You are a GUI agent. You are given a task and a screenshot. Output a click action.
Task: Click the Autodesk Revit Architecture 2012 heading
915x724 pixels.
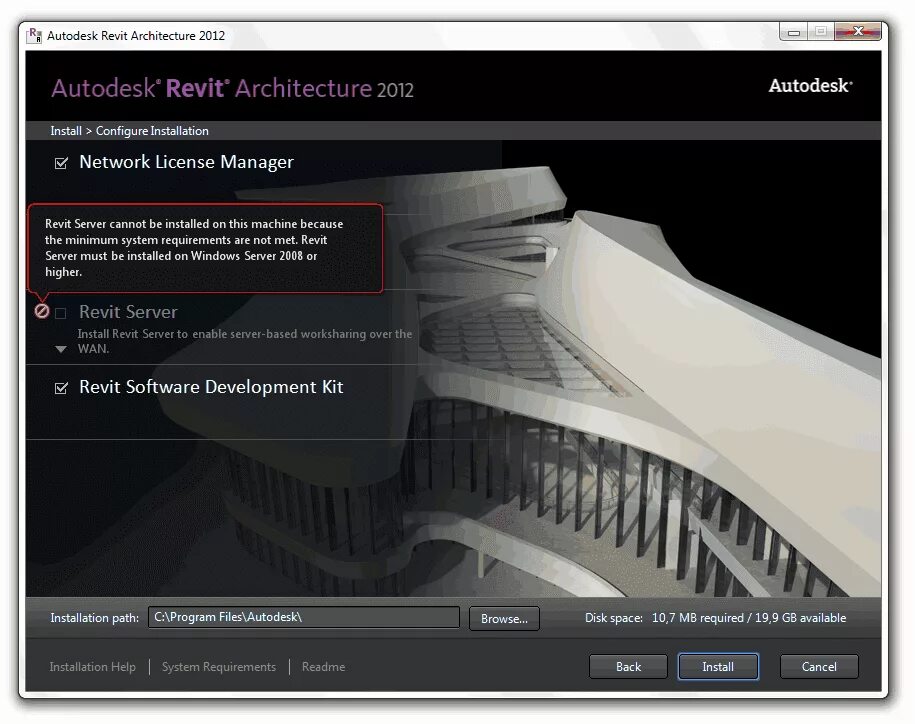[232, 89]
